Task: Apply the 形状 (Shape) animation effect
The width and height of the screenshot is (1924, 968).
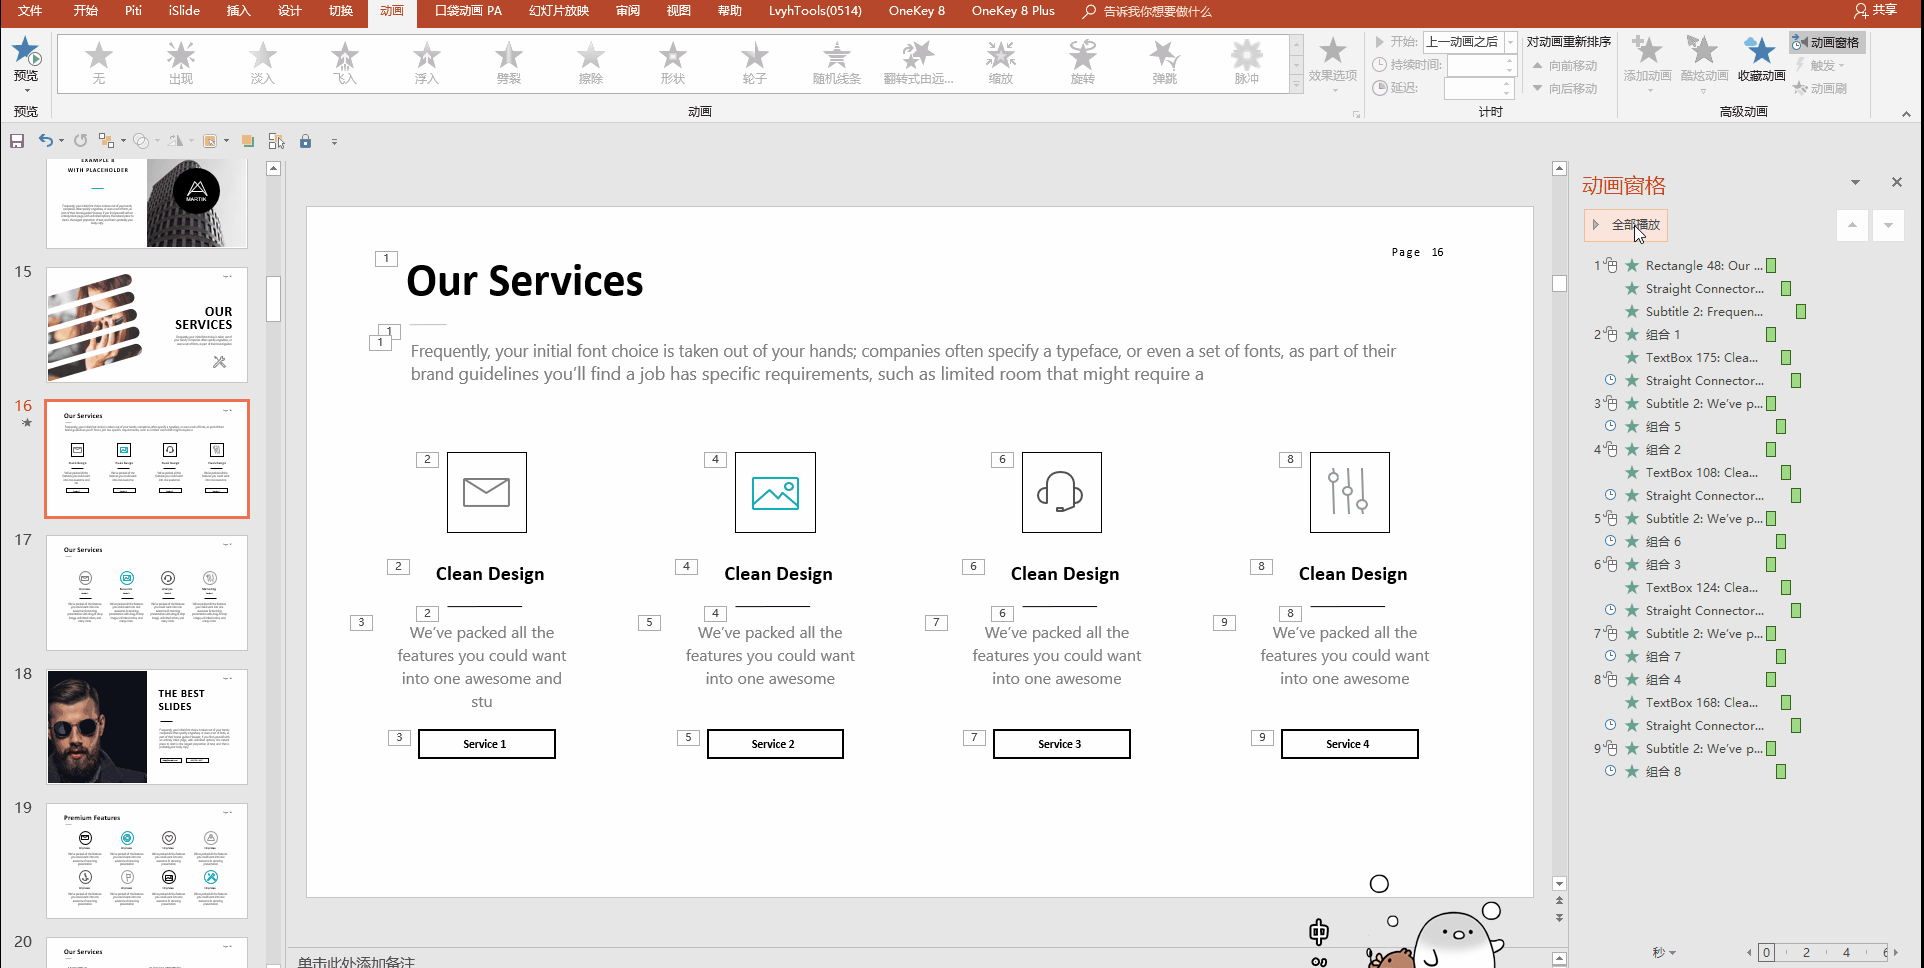Action: tap(673, 63)
